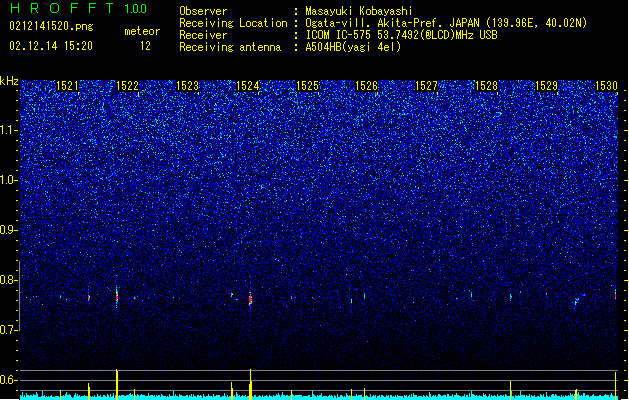Click the HROFFT program title
The image size is (629, 400).
click(x=62, y=8)
